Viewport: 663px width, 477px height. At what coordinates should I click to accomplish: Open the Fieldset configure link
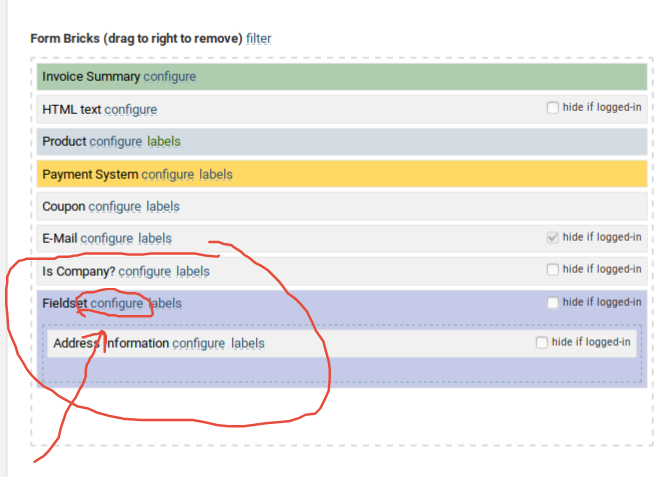[x=117, y=303]
